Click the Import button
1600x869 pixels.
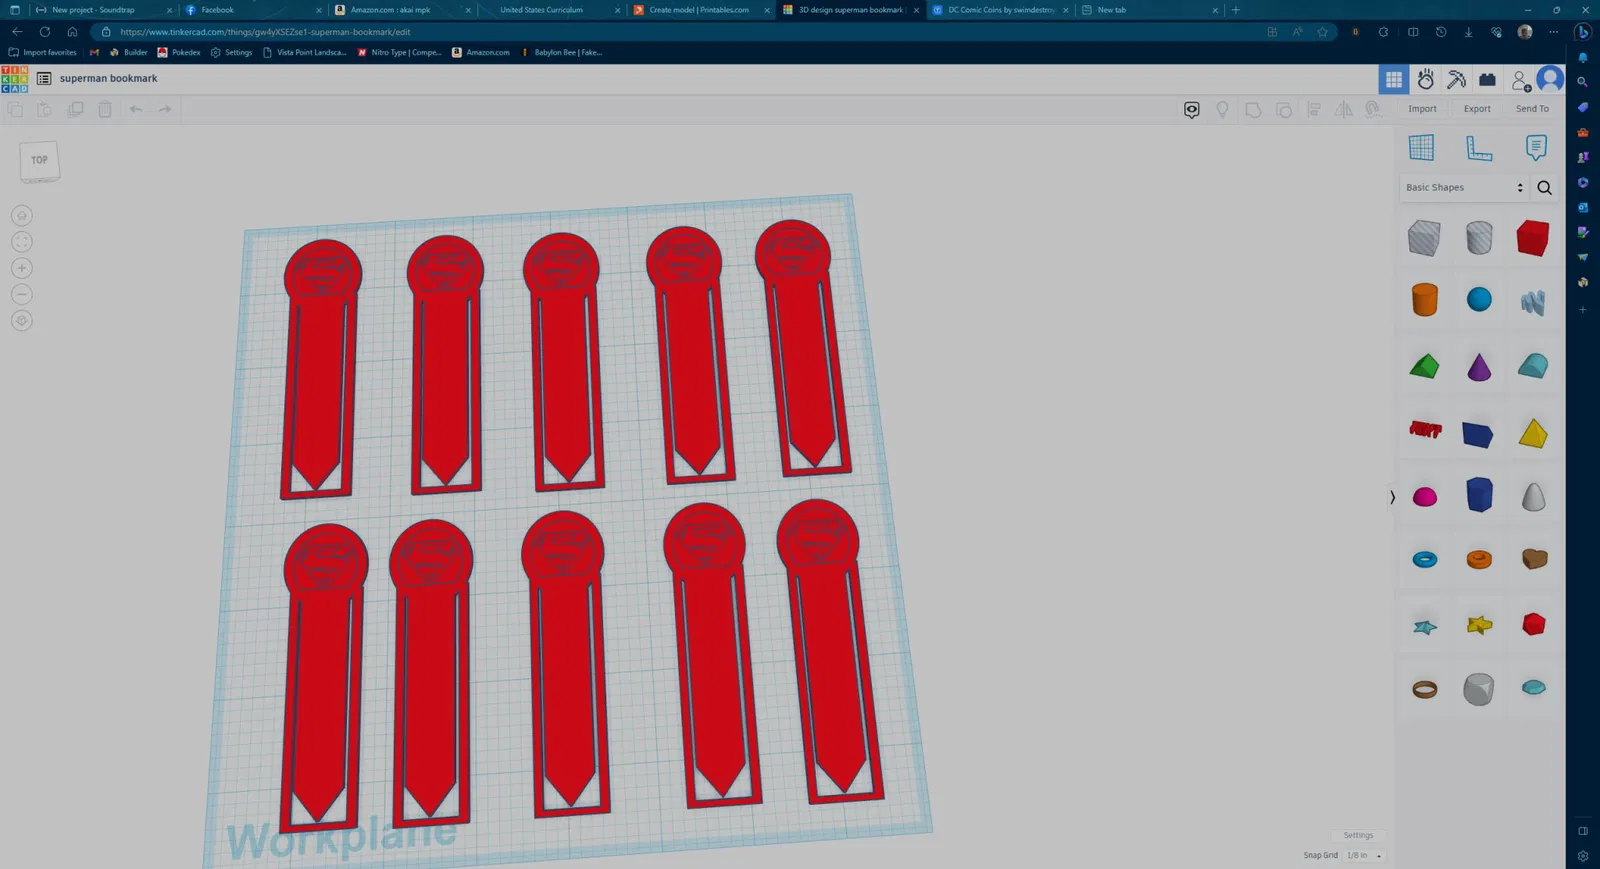(1422, 109)
